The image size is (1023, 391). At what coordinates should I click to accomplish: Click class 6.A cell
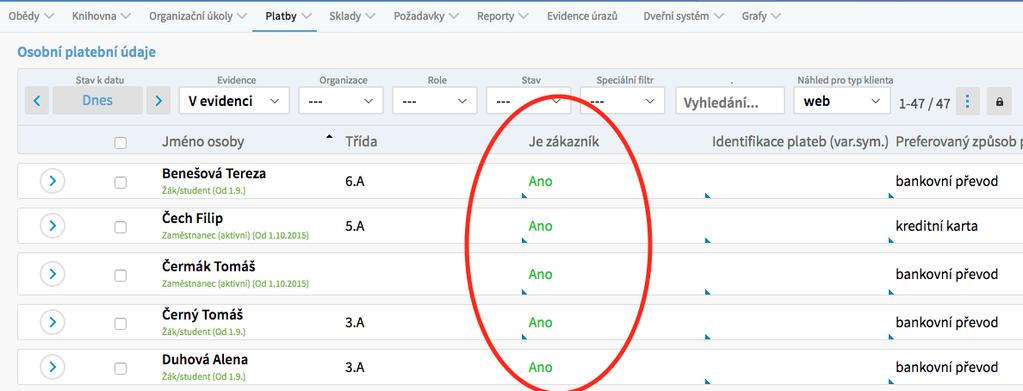(x=354, y=181)
